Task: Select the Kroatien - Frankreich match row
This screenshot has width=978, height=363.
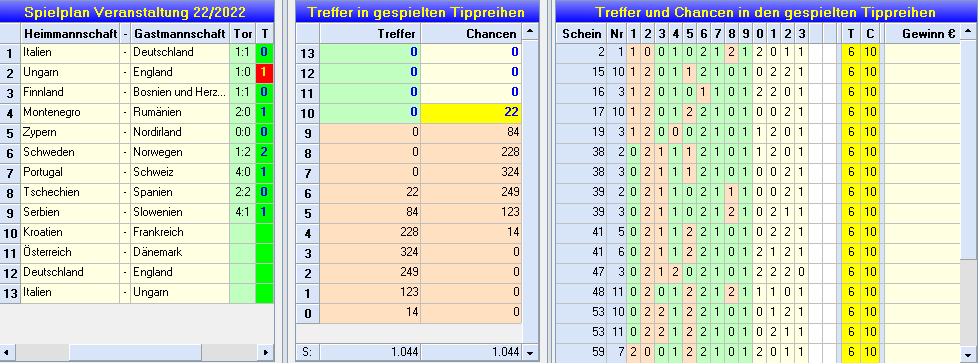Action: click(x=137, y=233)
